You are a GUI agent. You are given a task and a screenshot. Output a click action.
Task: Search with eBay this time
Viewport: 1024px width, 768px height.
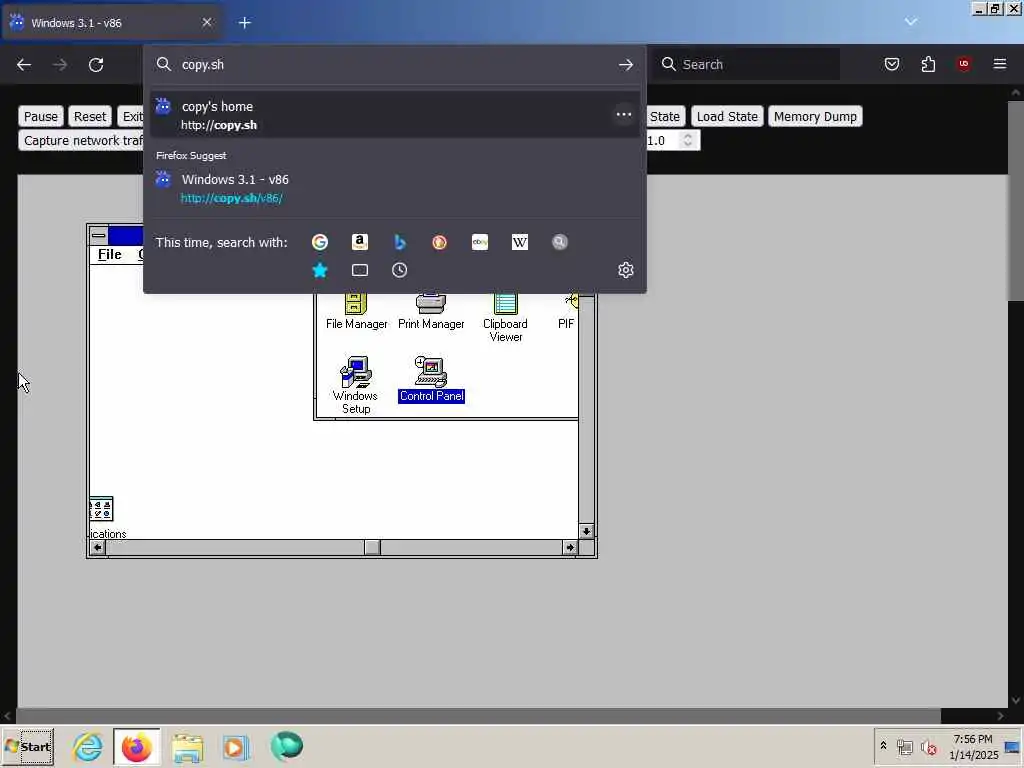coord(480,242)
